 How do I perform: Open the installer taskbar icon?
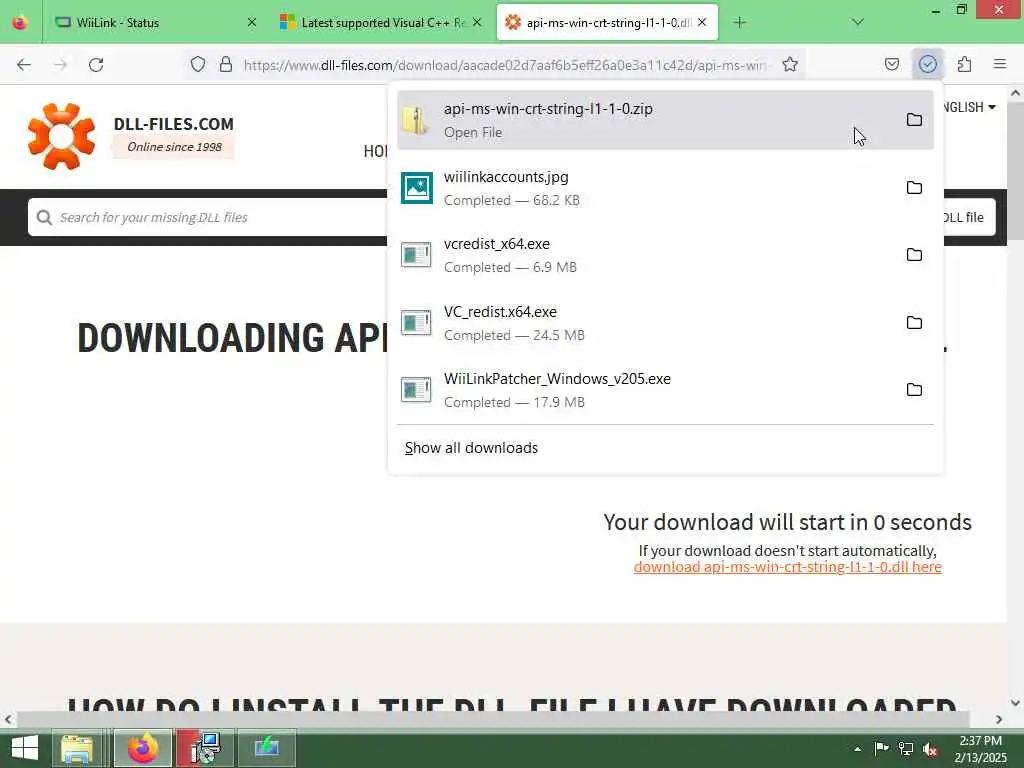pos(205,748)
